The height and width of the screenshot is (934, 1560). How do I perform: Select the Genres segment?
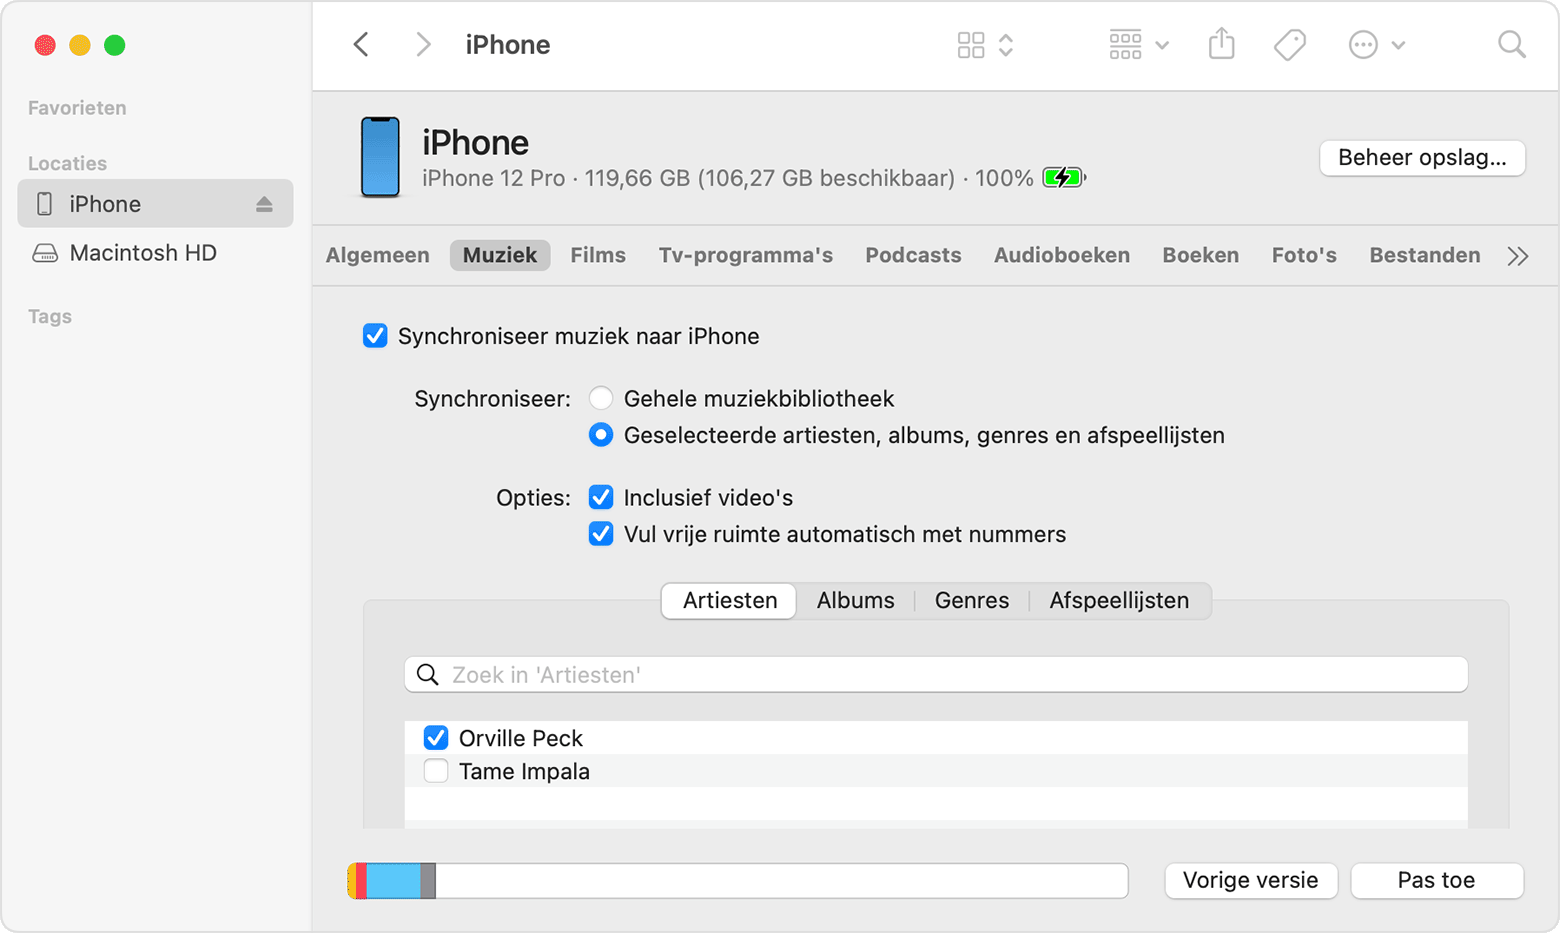click(972, 601)
